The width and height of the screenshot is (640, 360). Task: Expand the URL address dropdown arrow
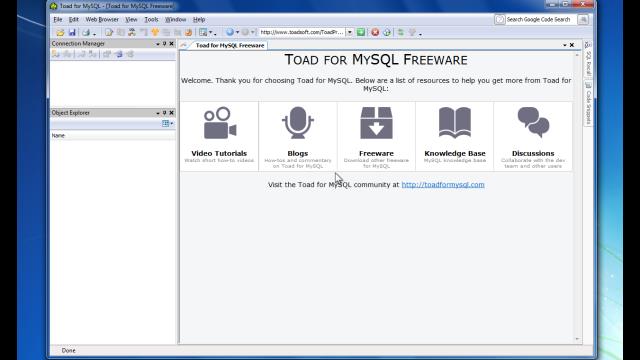tap(350, 32)
